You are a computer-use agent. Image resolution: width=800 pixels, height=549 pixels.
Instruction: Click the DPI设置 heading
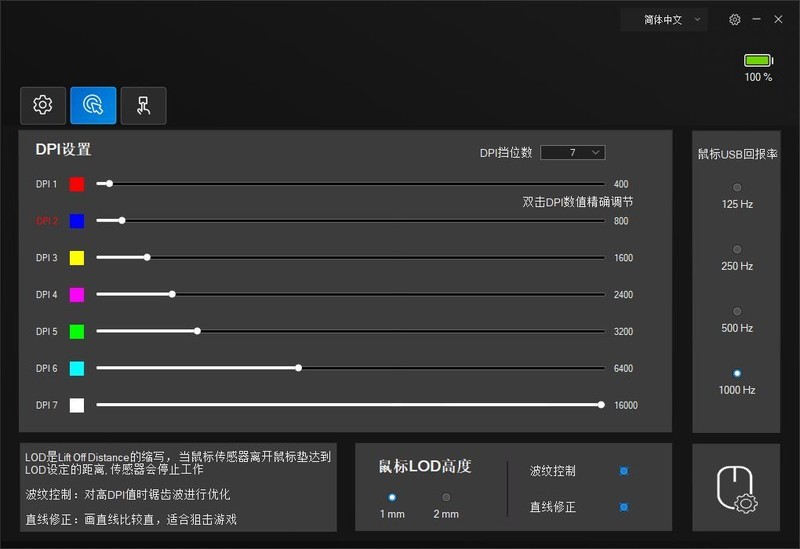point(63,149)
